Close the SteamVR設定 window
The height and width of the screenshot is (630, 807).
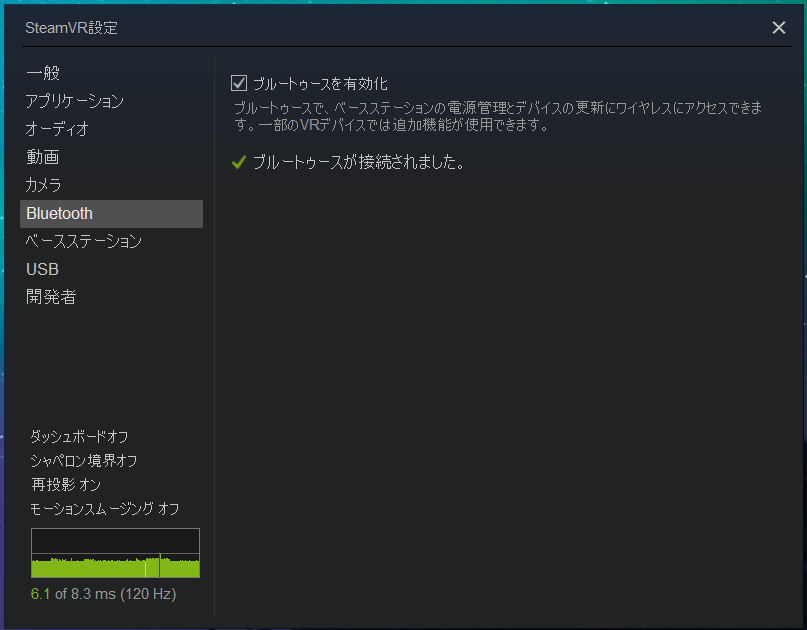(779, 28)
